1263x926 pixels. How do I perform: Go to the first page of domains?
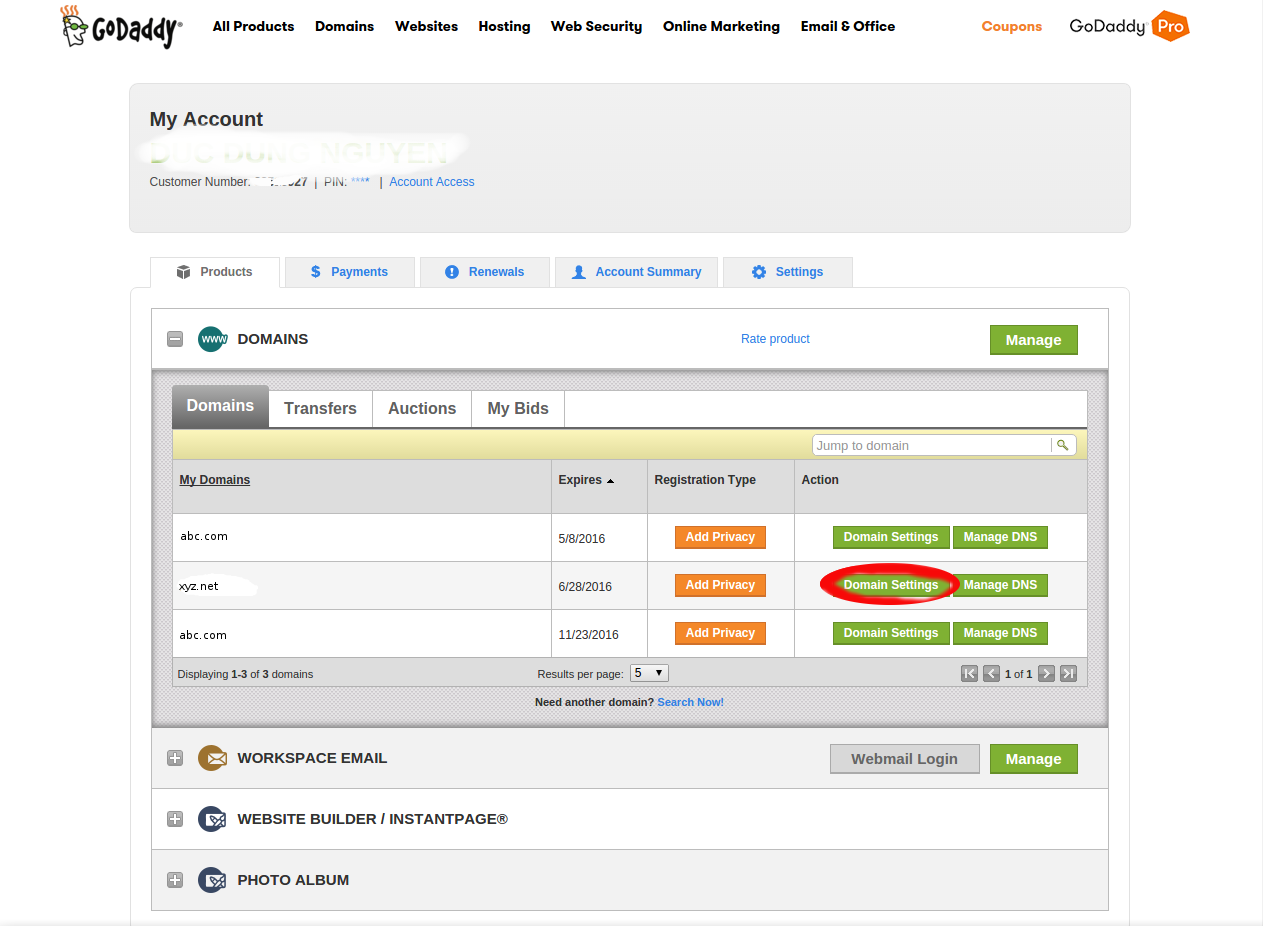(x=969, y=673)
